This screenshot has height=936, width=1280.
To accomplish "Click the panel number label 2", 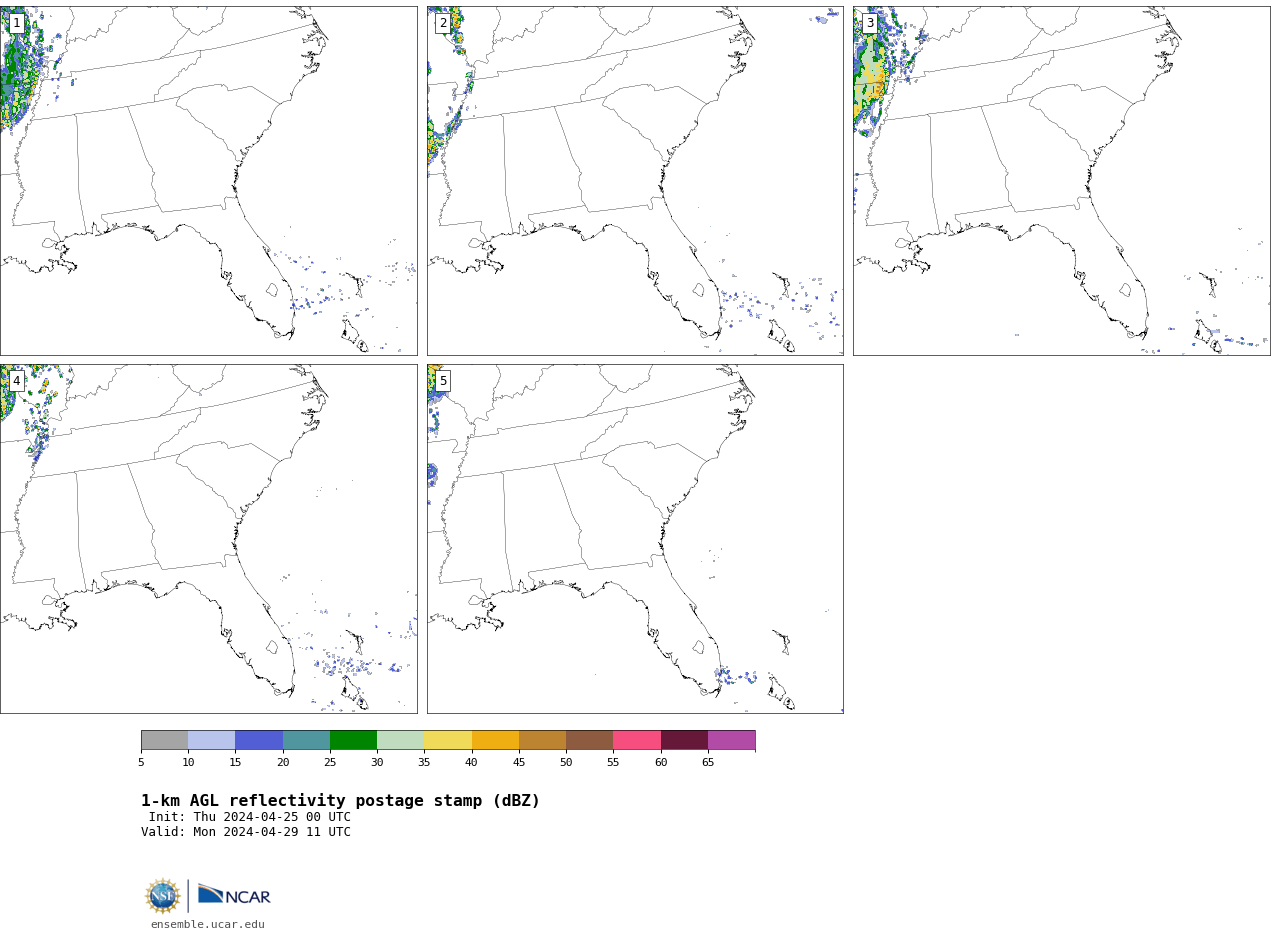I will pyautogui.click(x=443, y=23).
